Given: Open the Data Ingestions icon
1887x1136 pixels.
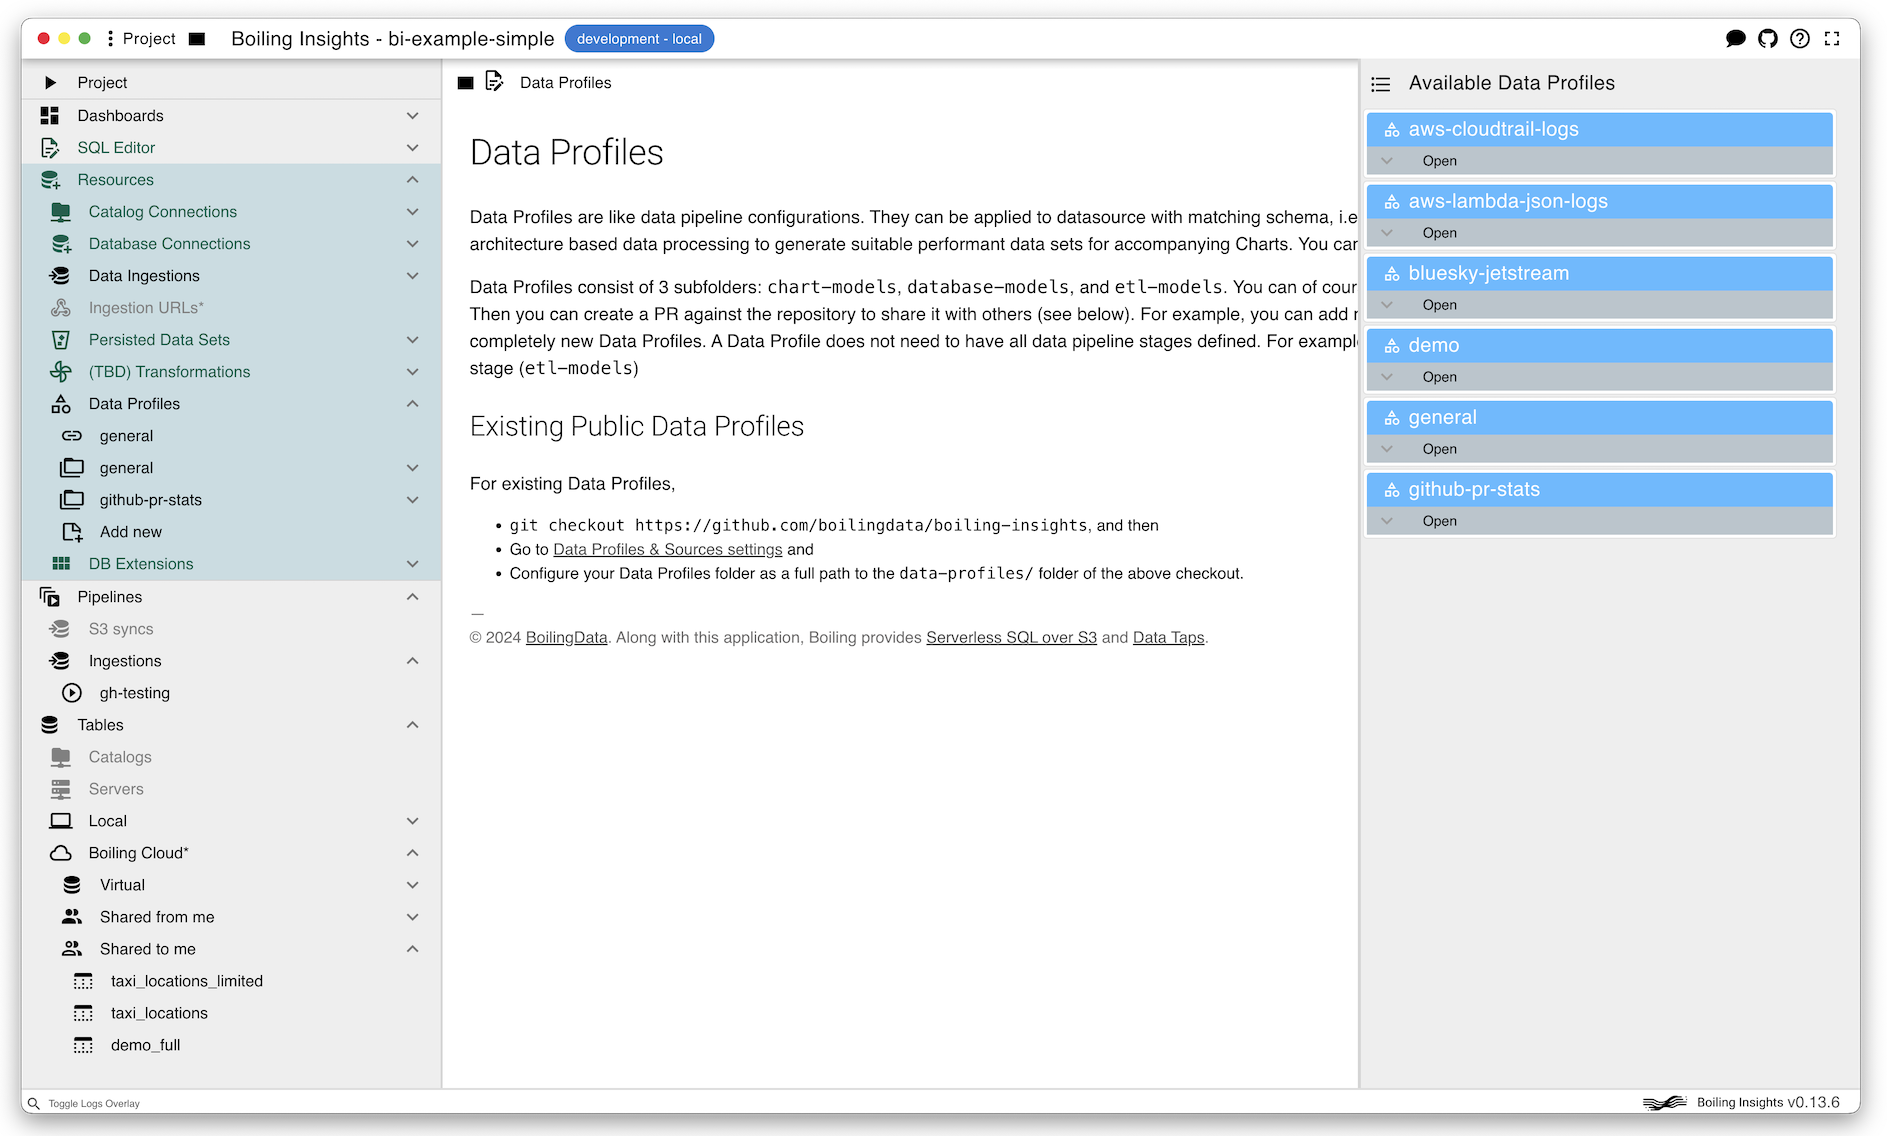Looking at the screenshot, I should point(60,275).
